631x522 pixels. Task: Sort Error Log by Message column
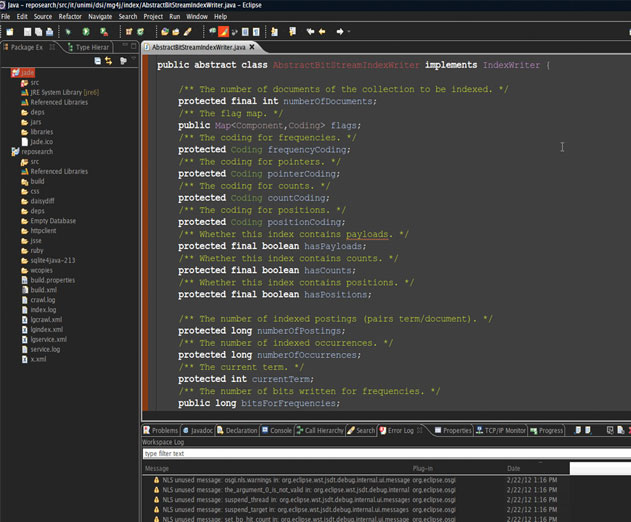coord(277,468)
